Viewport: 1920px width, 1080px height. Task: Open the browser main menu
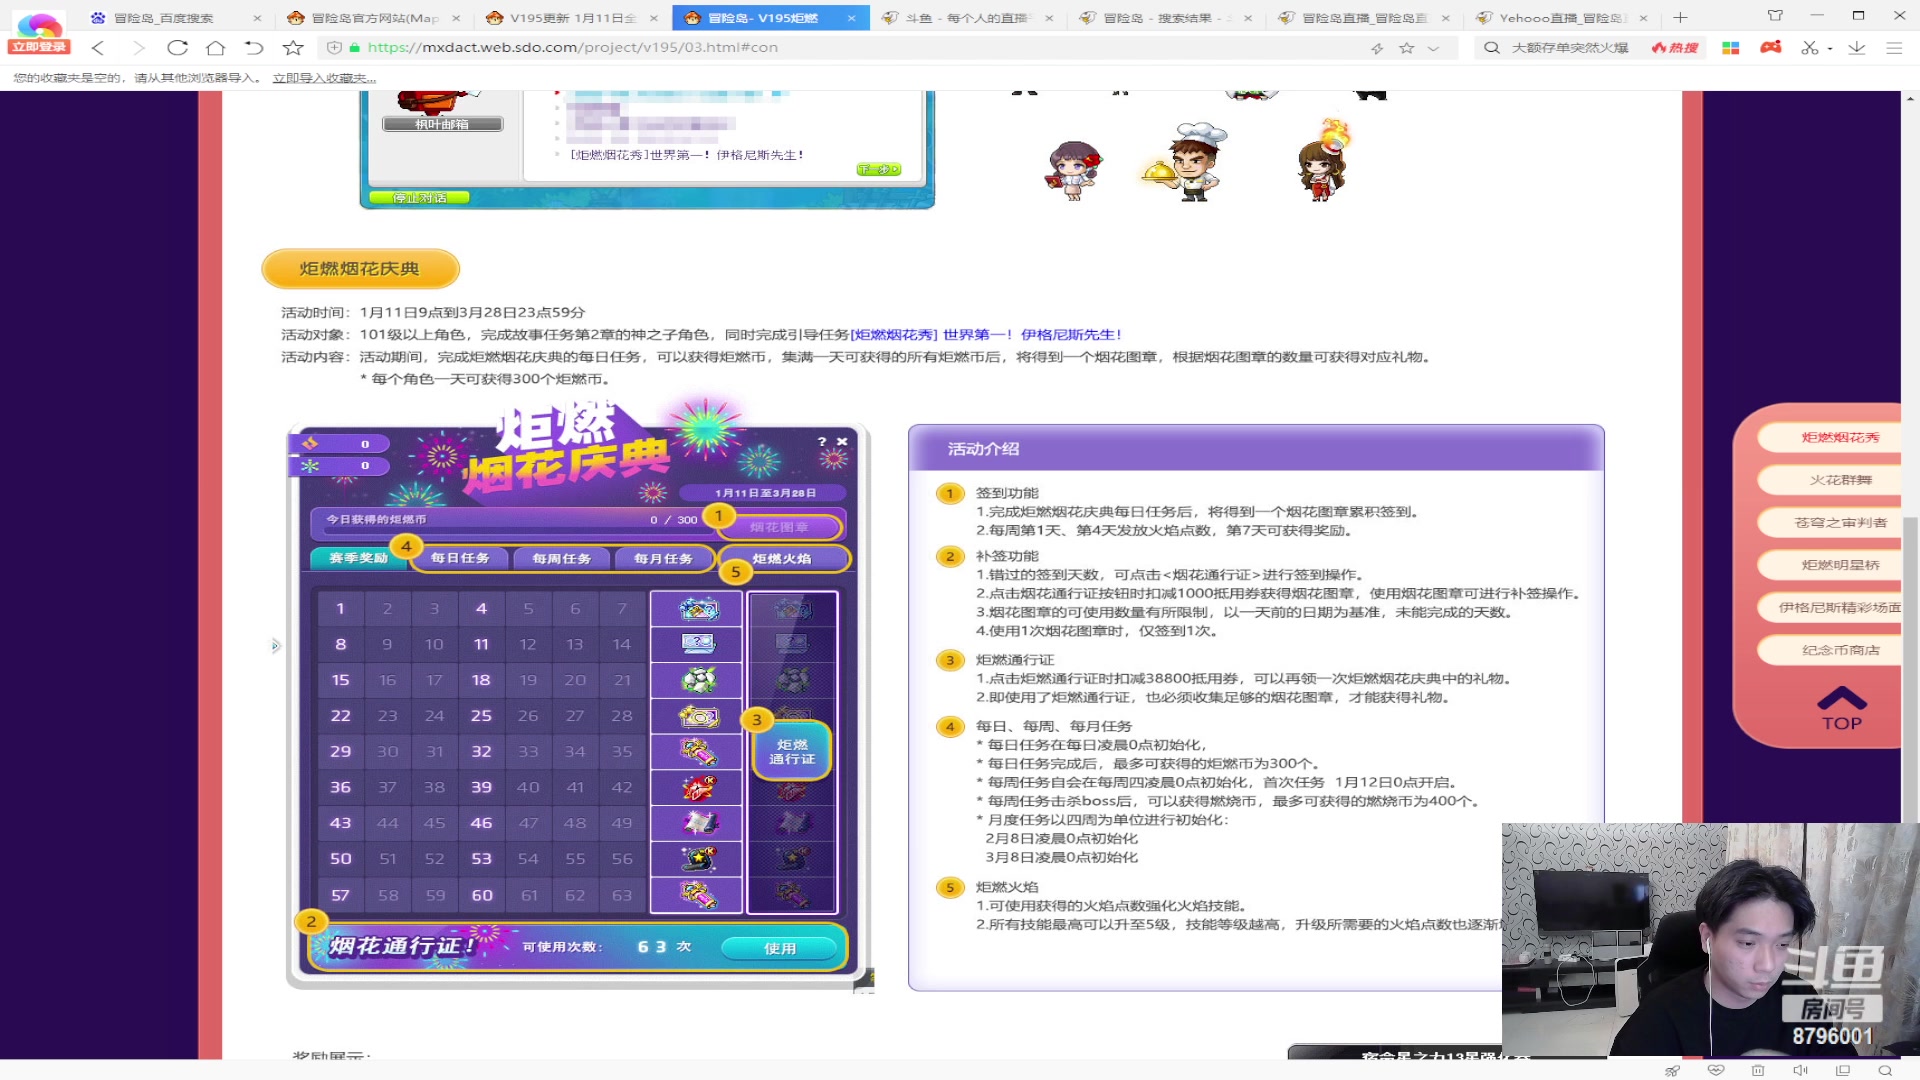[x=1894, y=47]
